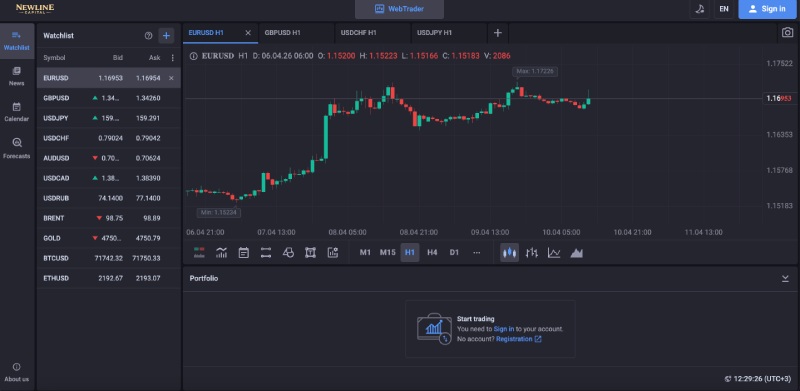Add a new chart tab
The width and height of the screenshot is (800, 391).
[x=498, y=33]
